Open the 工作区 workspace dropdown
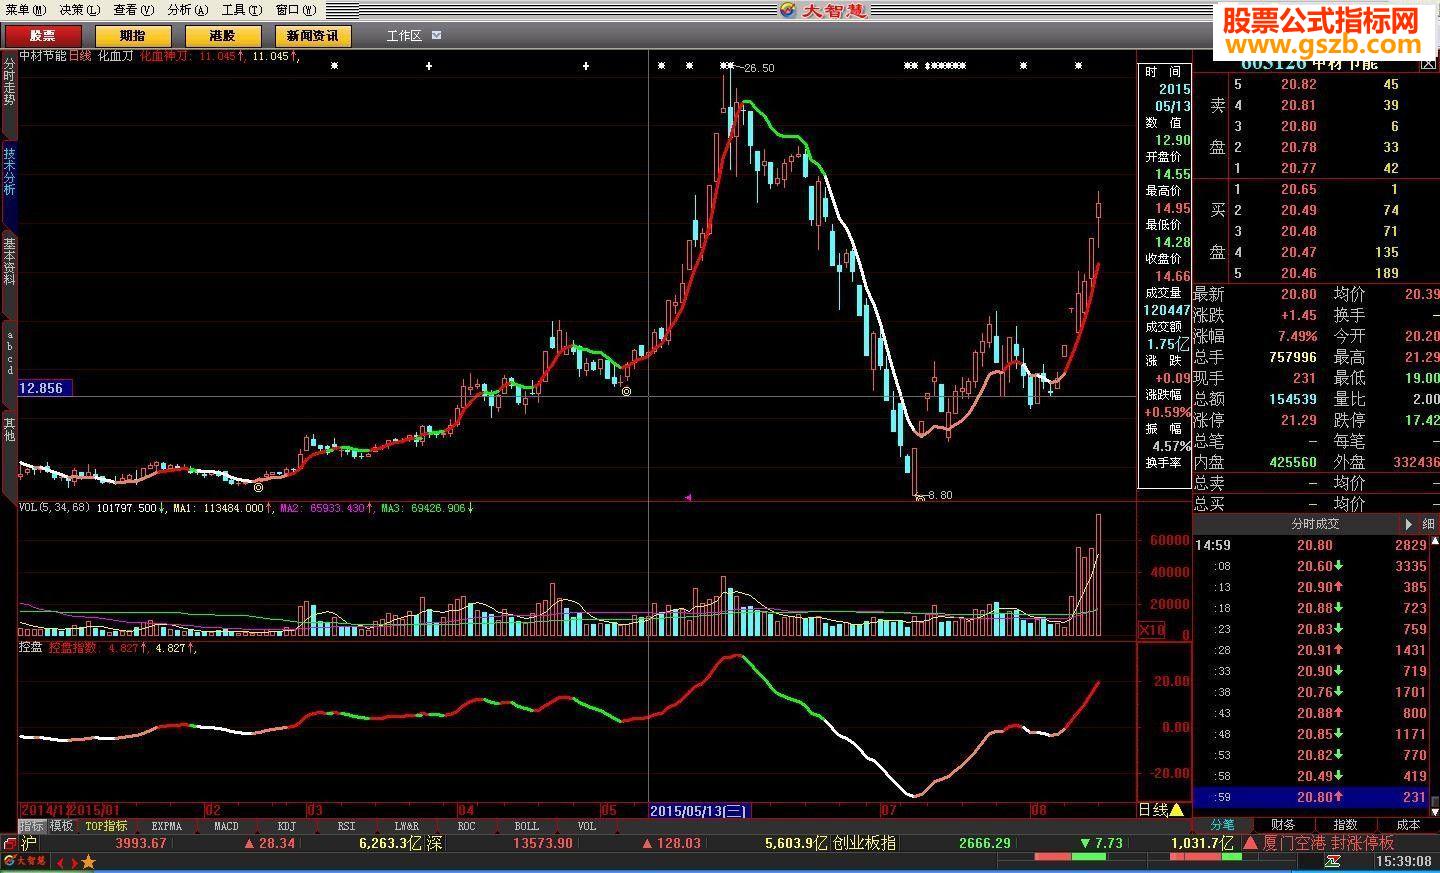 click(x=436, y=35)
